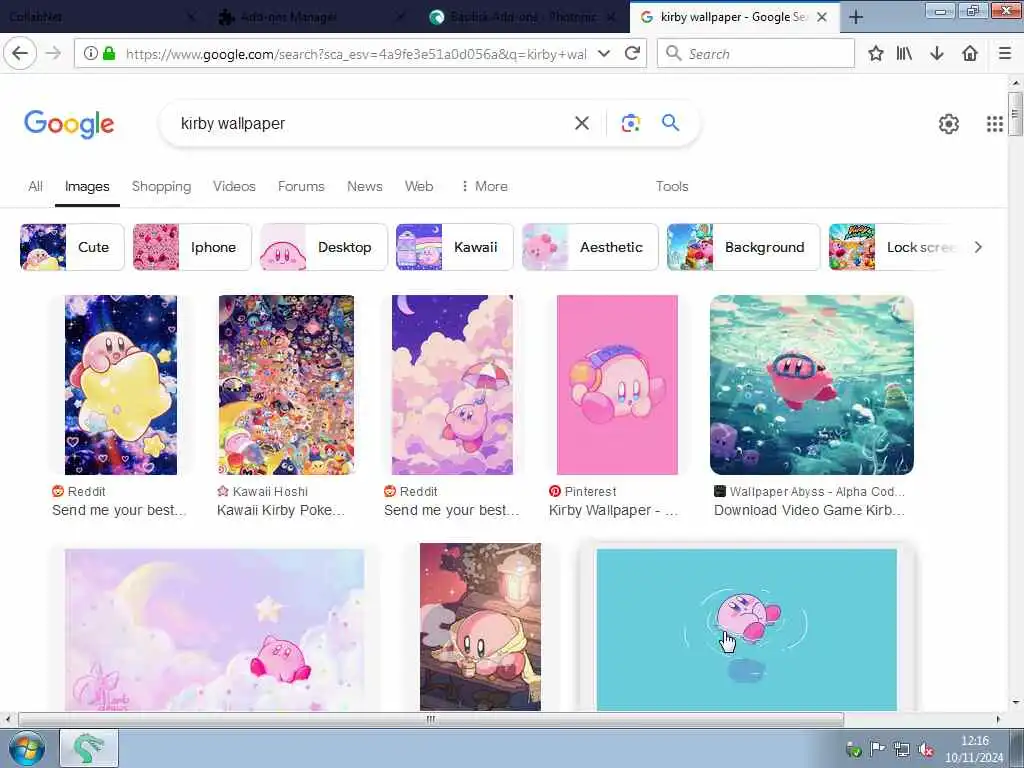1024x768 pixels.
Task: Submit search with blue magnifier icon
Action: (x=670, y=122)
